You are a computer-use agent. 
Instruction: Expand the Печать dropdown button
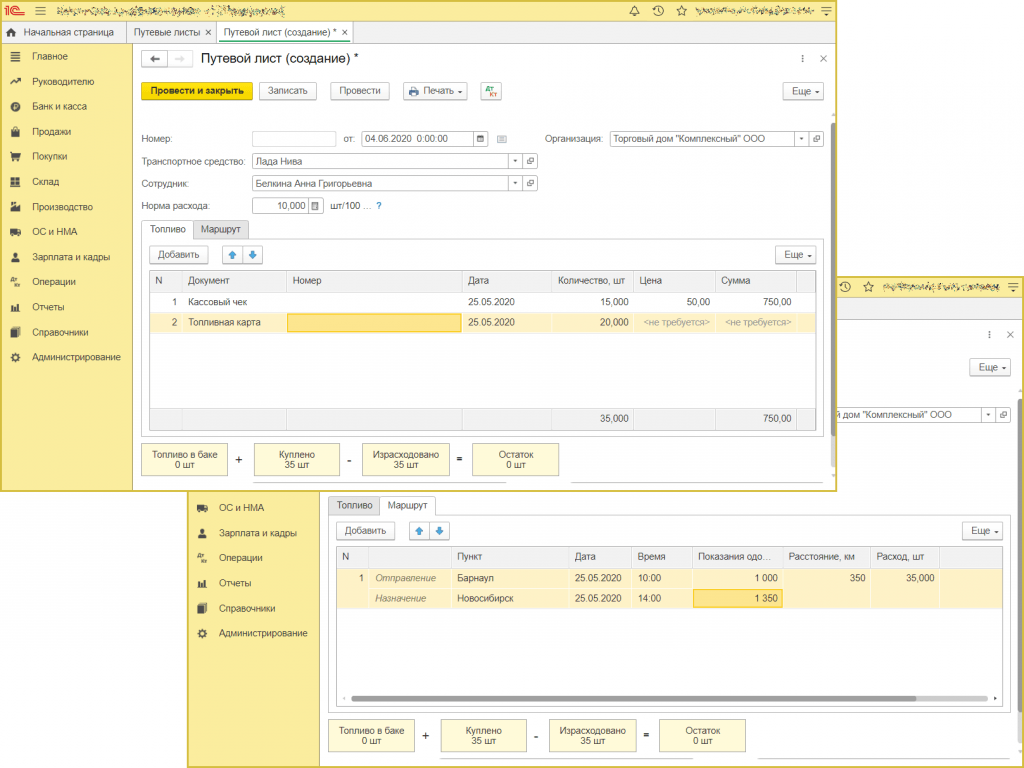point(435,91)
